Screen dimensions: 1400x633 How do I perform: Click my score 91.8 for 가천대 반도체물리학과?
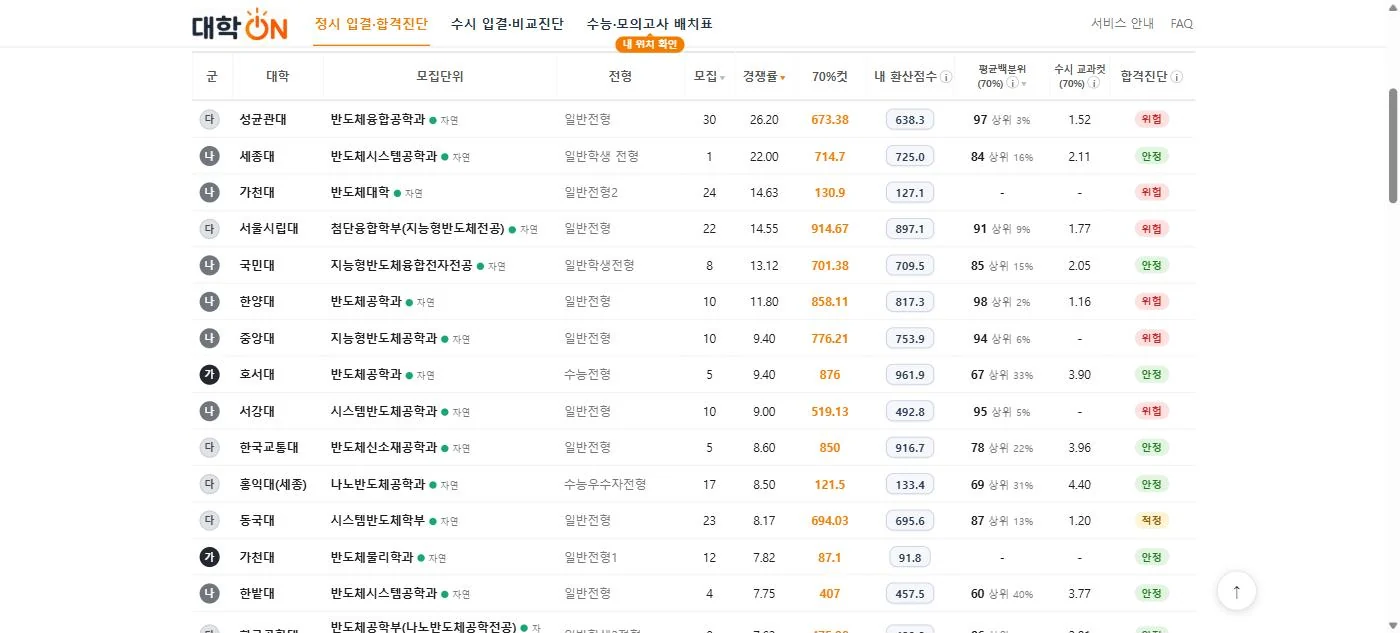point(910,557)
